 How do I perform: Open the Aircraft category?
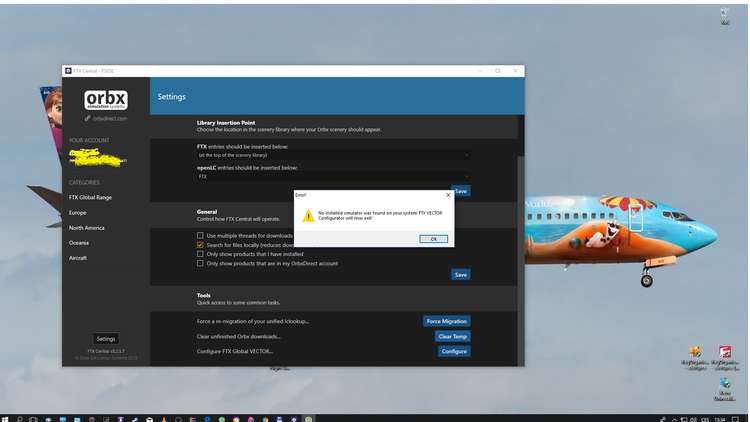click(78, 258)
